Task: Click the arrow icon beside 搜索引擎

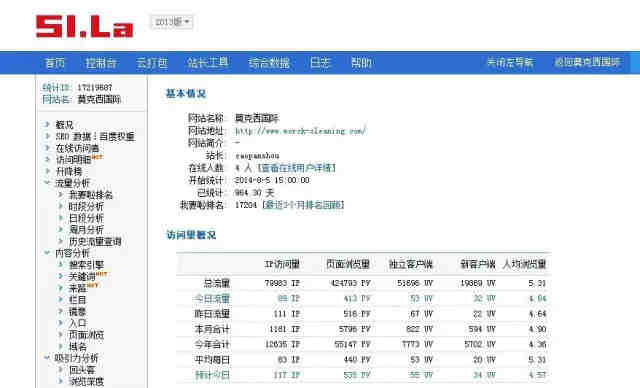Action: (61, 264)
